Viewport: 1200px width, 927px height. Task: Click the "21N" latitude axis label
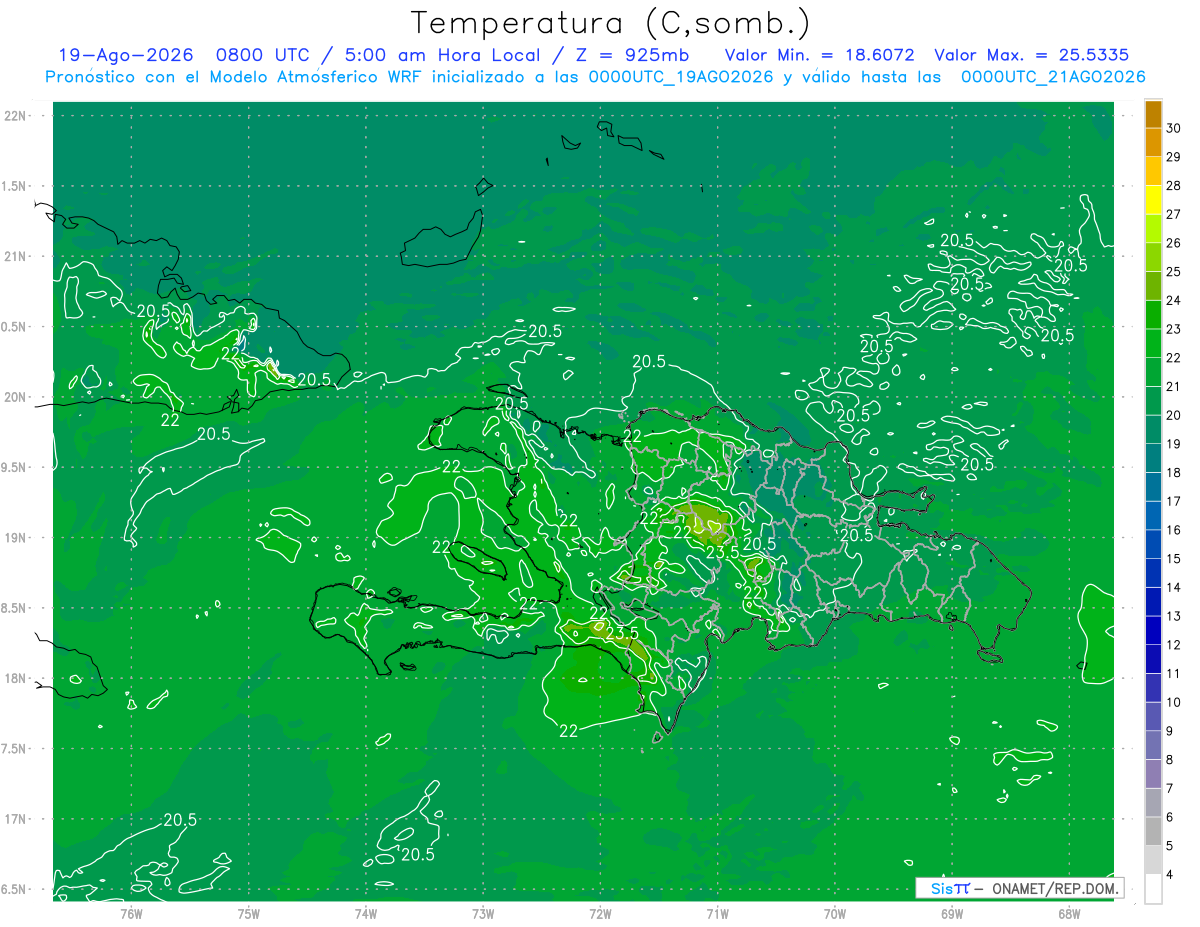point(16,256)
